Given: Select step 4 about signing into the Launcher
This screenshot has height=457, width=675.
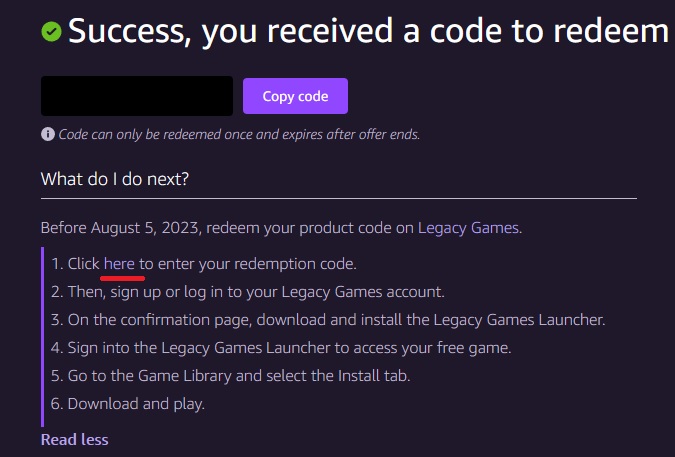Looking at the screenshot, I should 281,348.
